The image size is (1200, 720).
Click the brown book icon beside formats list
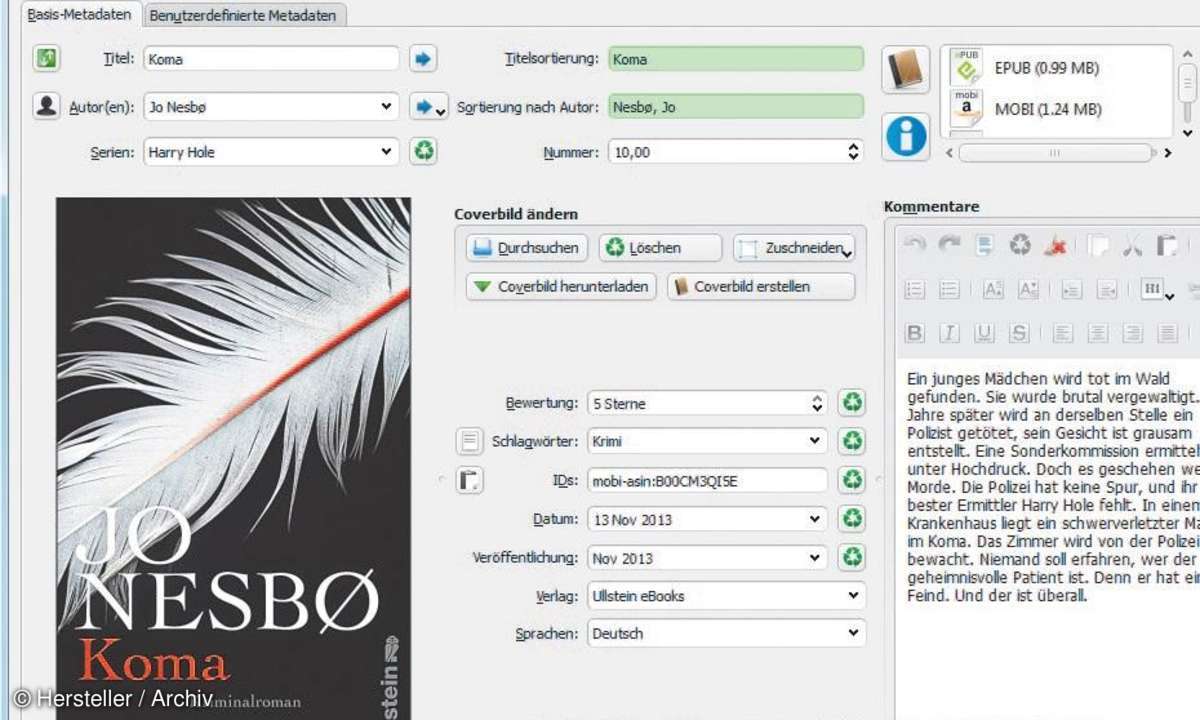tap(906, 69)
